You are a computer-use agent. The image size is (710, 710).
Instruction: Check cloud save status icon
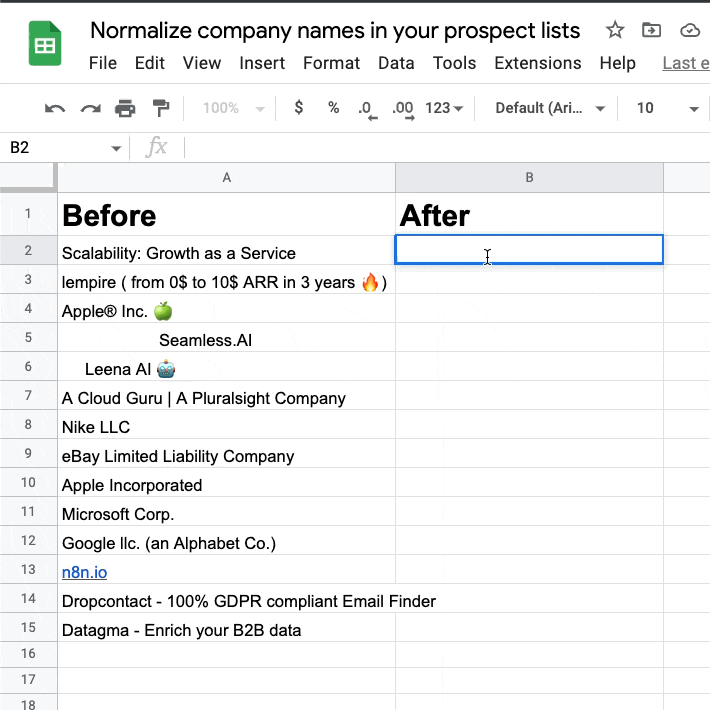coord(690,30)
